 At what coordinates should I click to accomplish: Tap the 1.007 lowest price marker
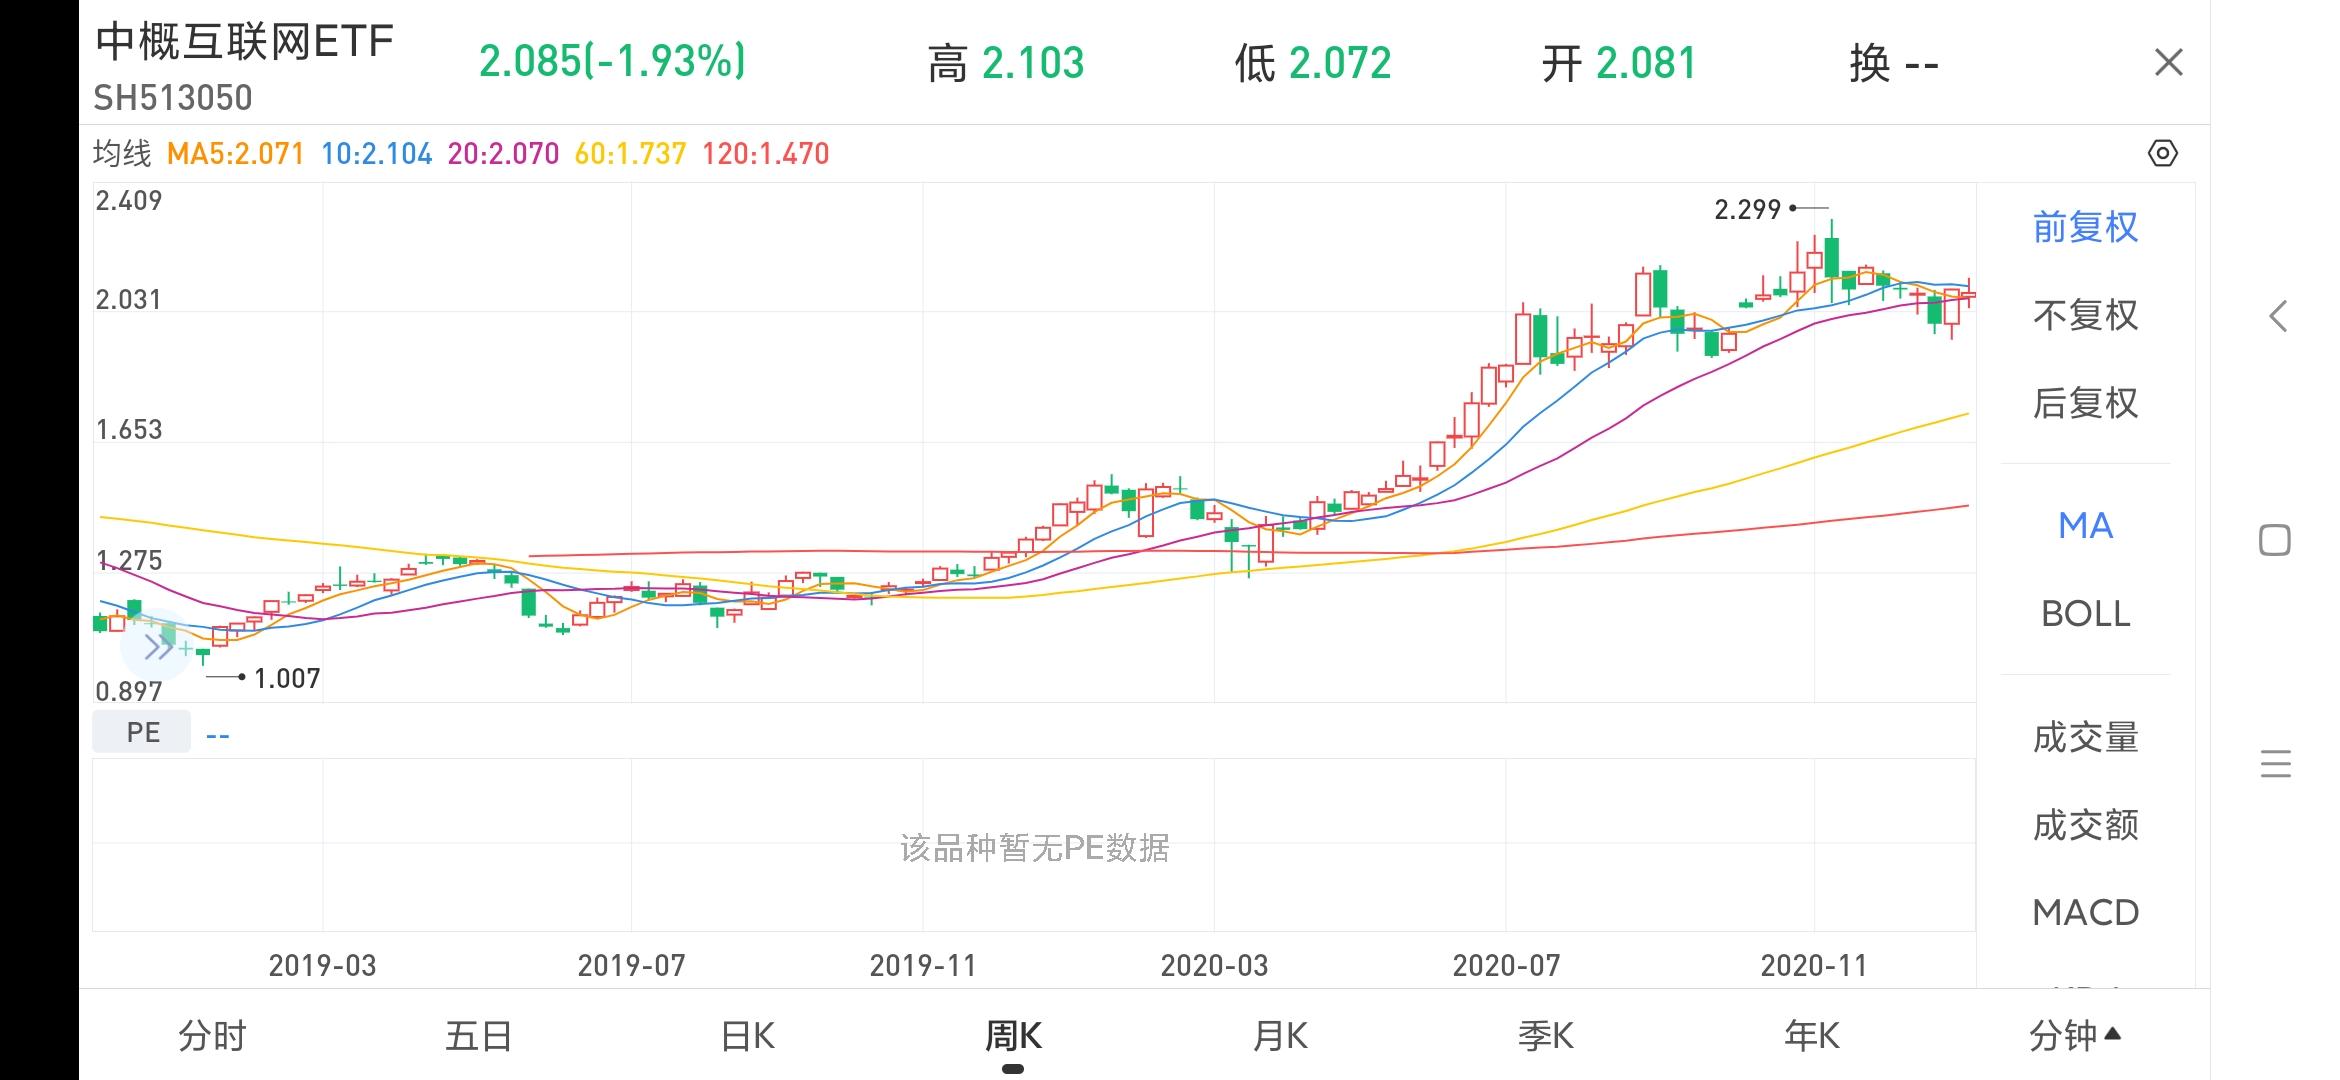click(x=287, y=678)
